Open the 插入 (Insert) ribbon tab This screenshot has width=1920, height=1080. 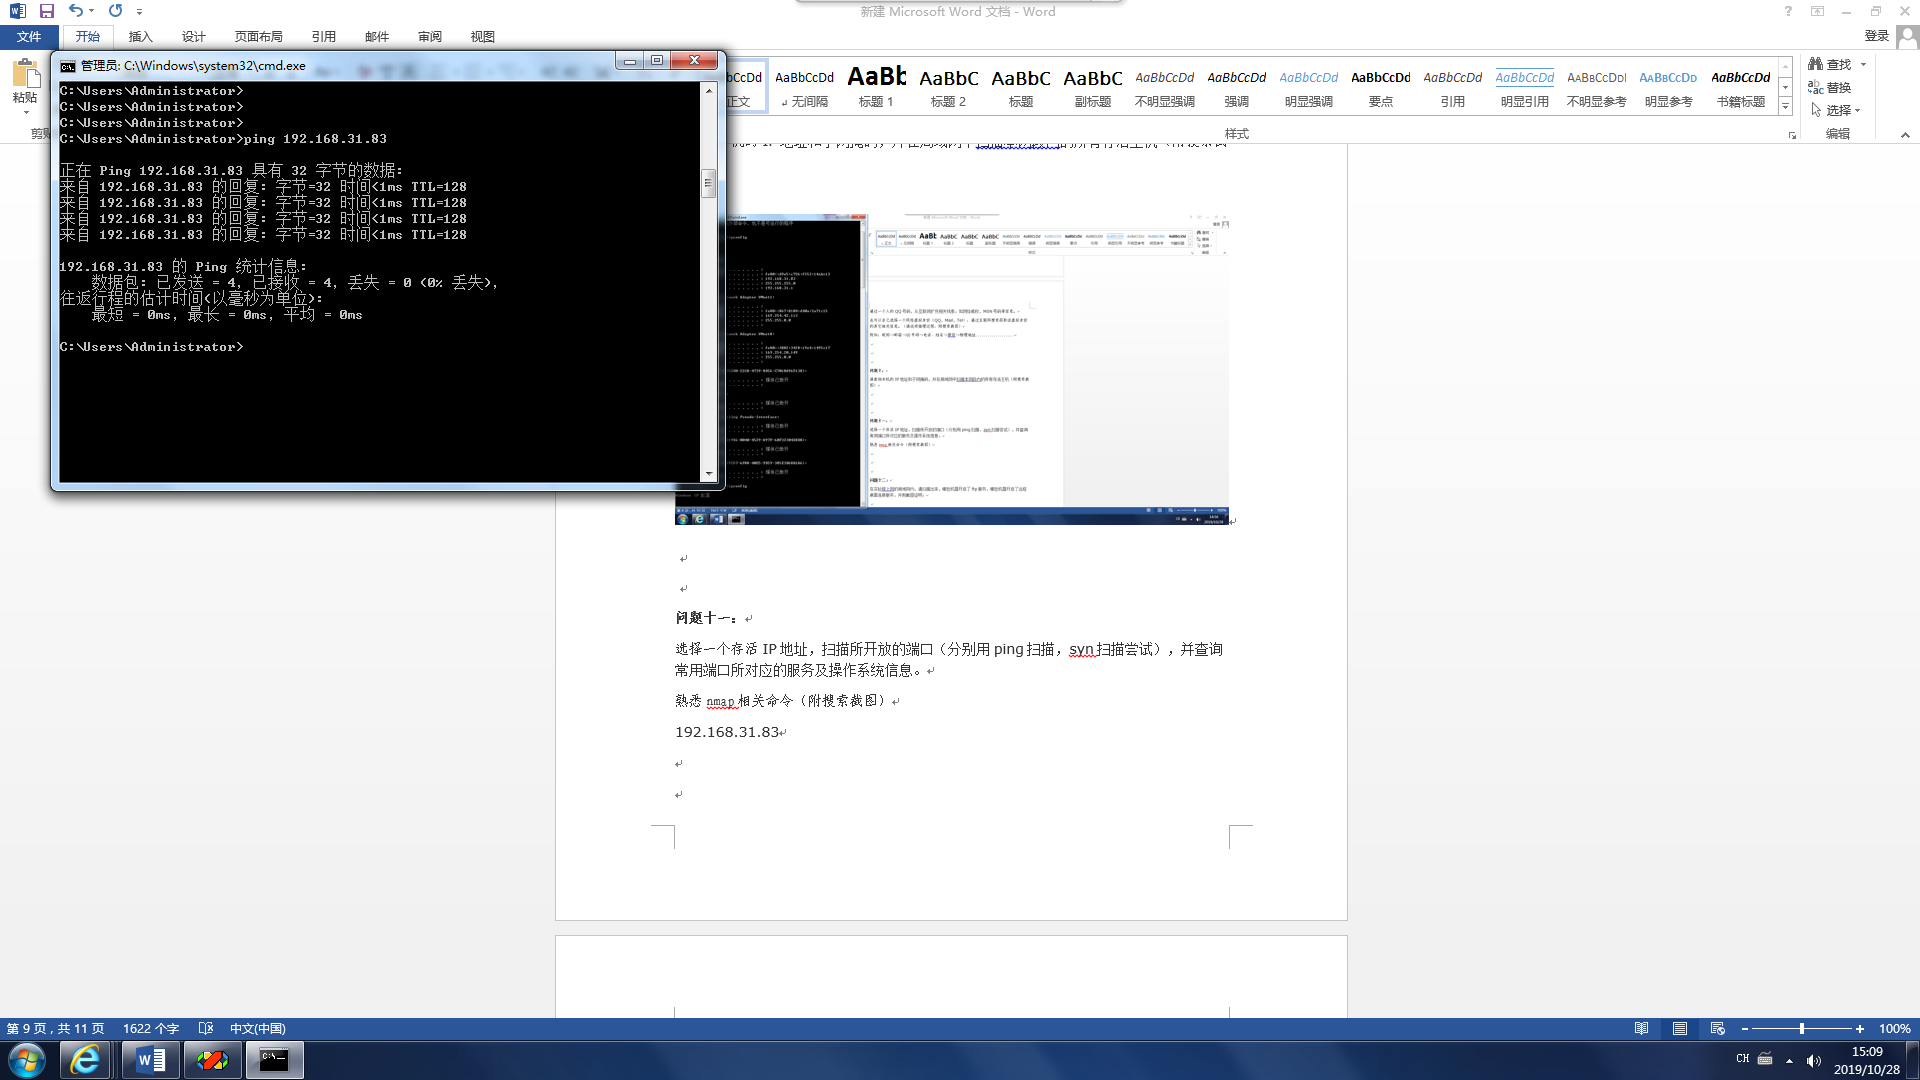click(x=140, y=36)
